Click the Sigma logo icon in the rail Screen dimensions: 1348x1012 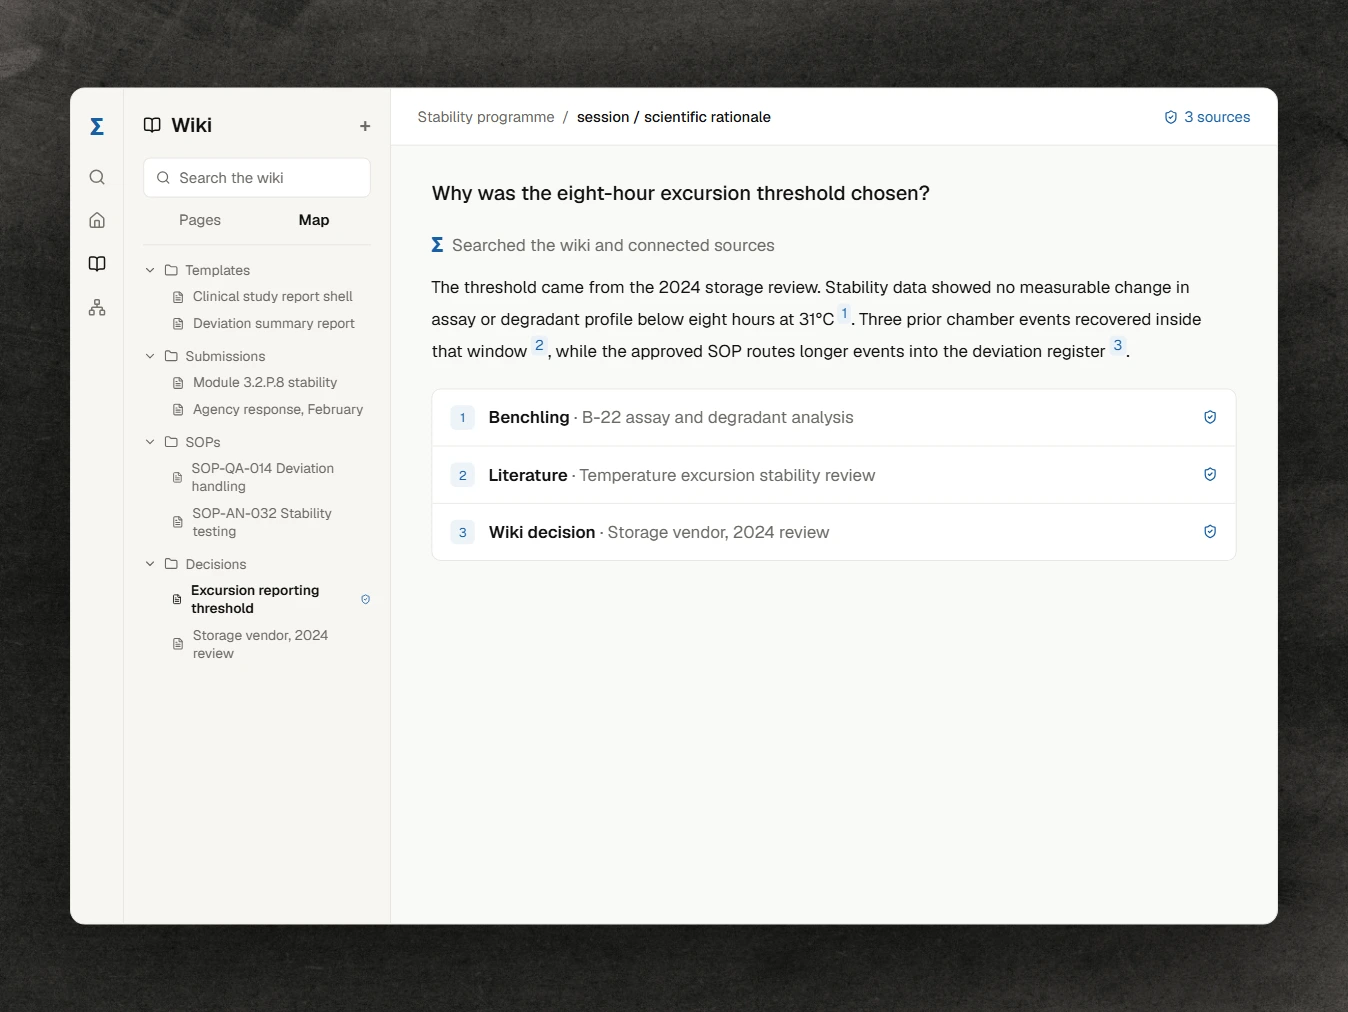(97, 126)
